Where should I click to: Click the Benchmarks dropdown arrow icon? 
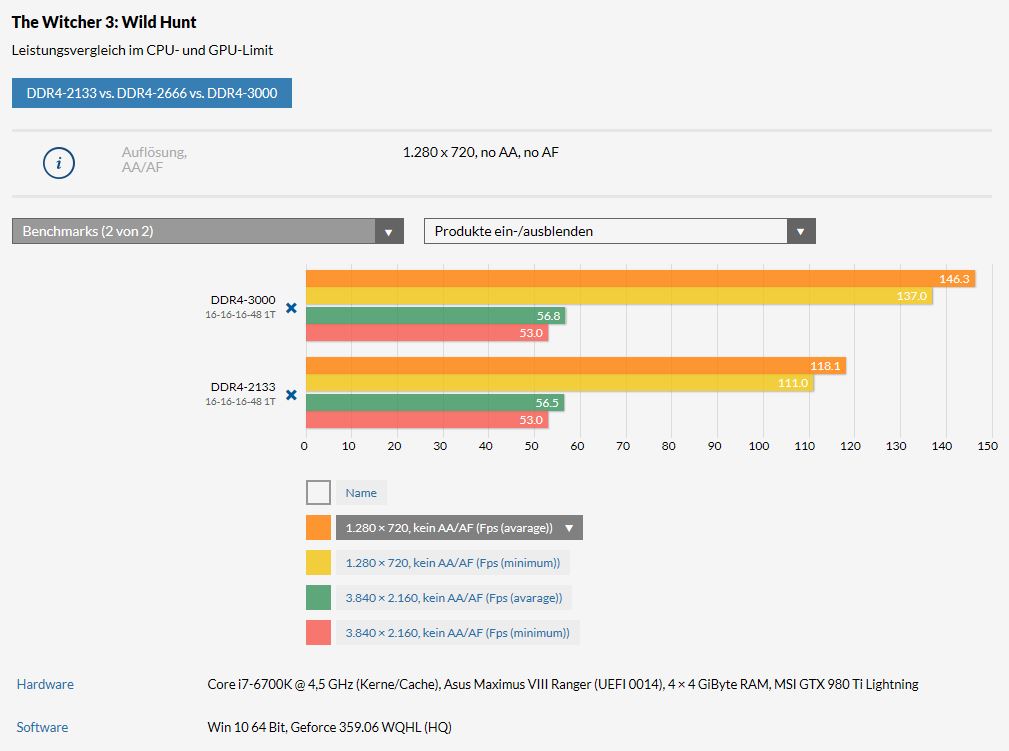coord(389,232)
